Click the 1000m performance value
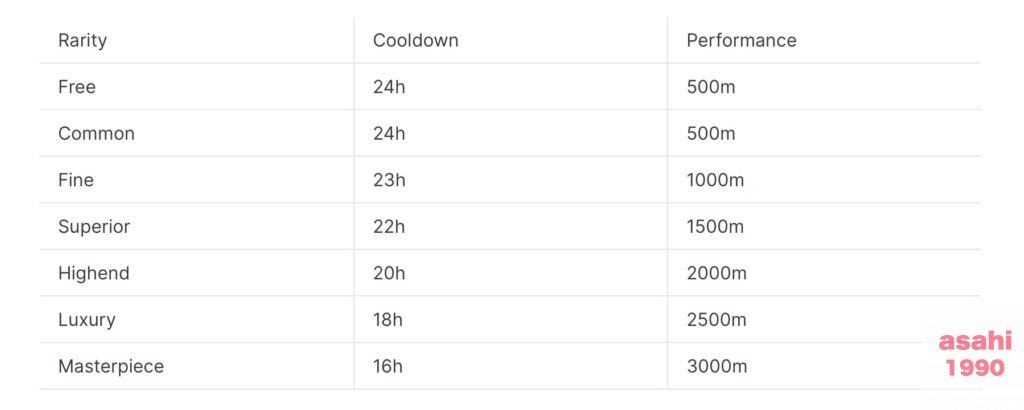Screen dimensions: 1024x410 tap(715, 180)
